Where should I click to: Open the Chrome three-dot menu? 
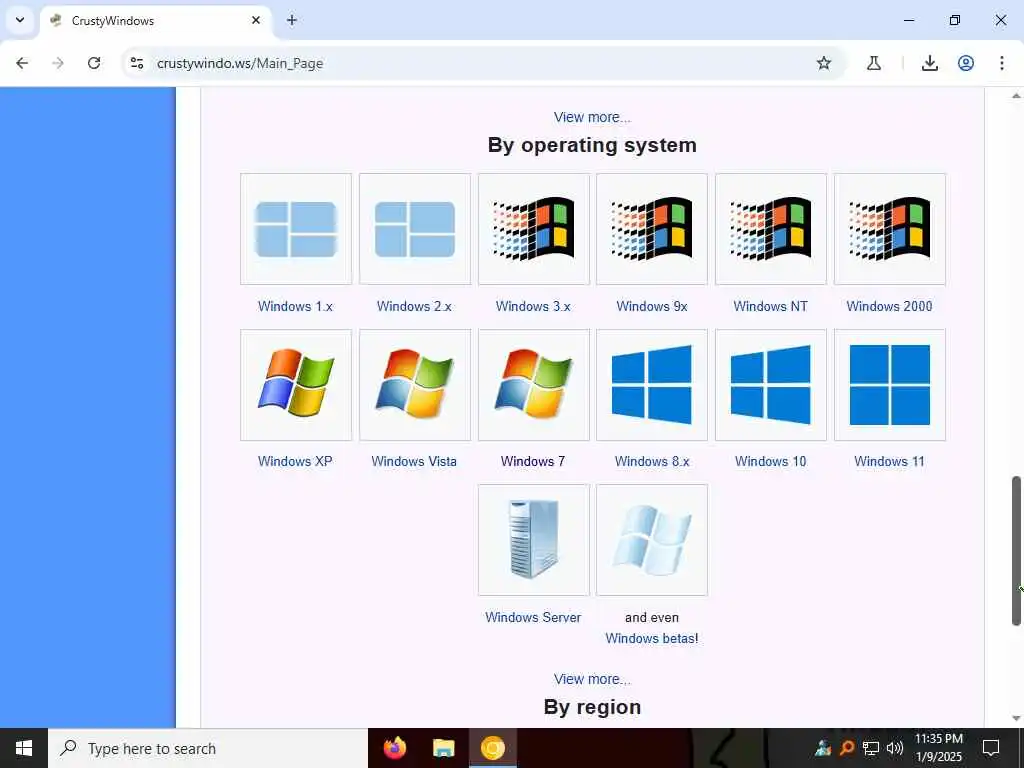pyautogui.click(x=1002, y=63)
